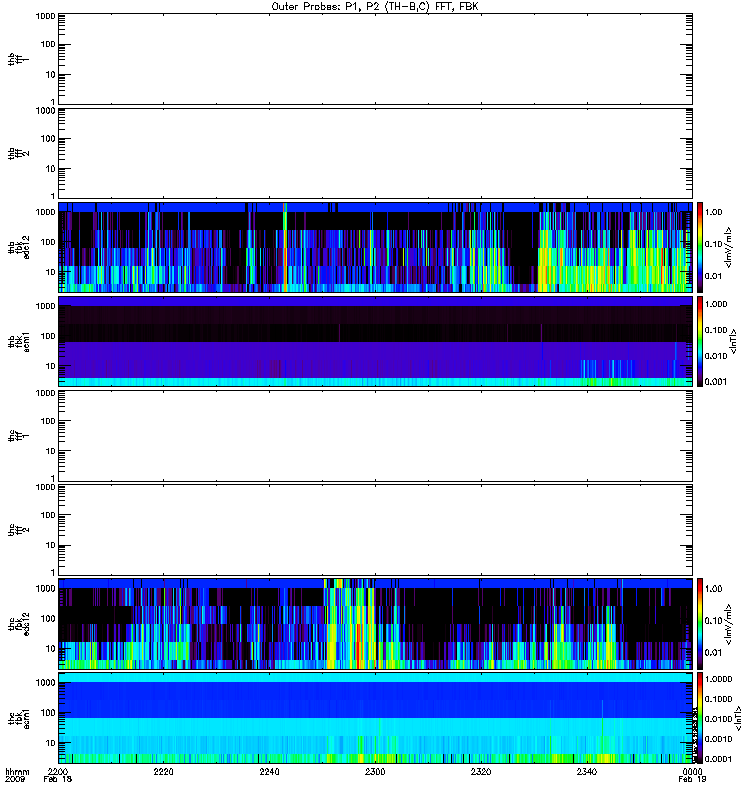Click the thb fbk scm1 spectrogram panel
The height and width of the screenshot is (800, 750).
click(x=376, y=341)
